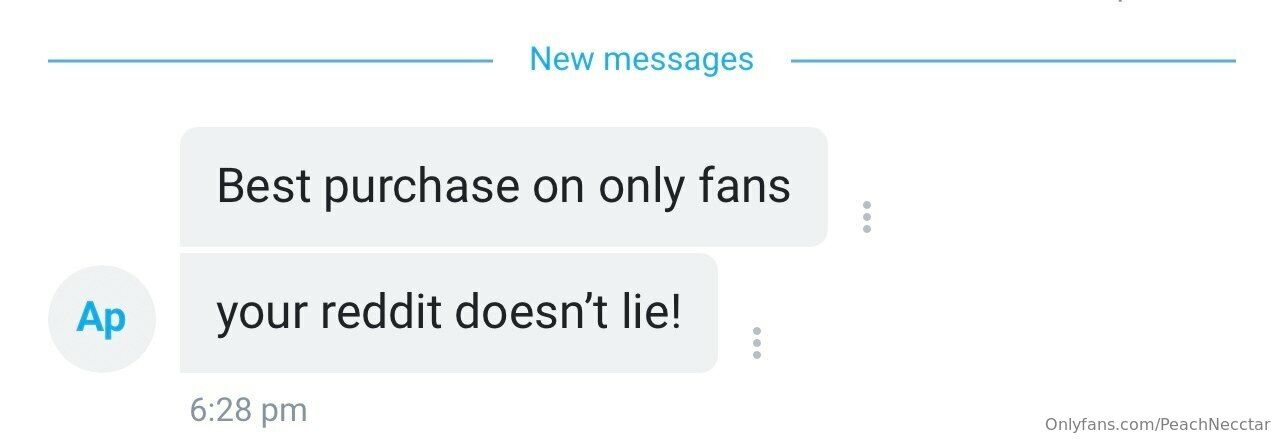This screenshot has height=447, width=1284.
Task: Click the word "reddit" in second message
Action: click(381, 313)
